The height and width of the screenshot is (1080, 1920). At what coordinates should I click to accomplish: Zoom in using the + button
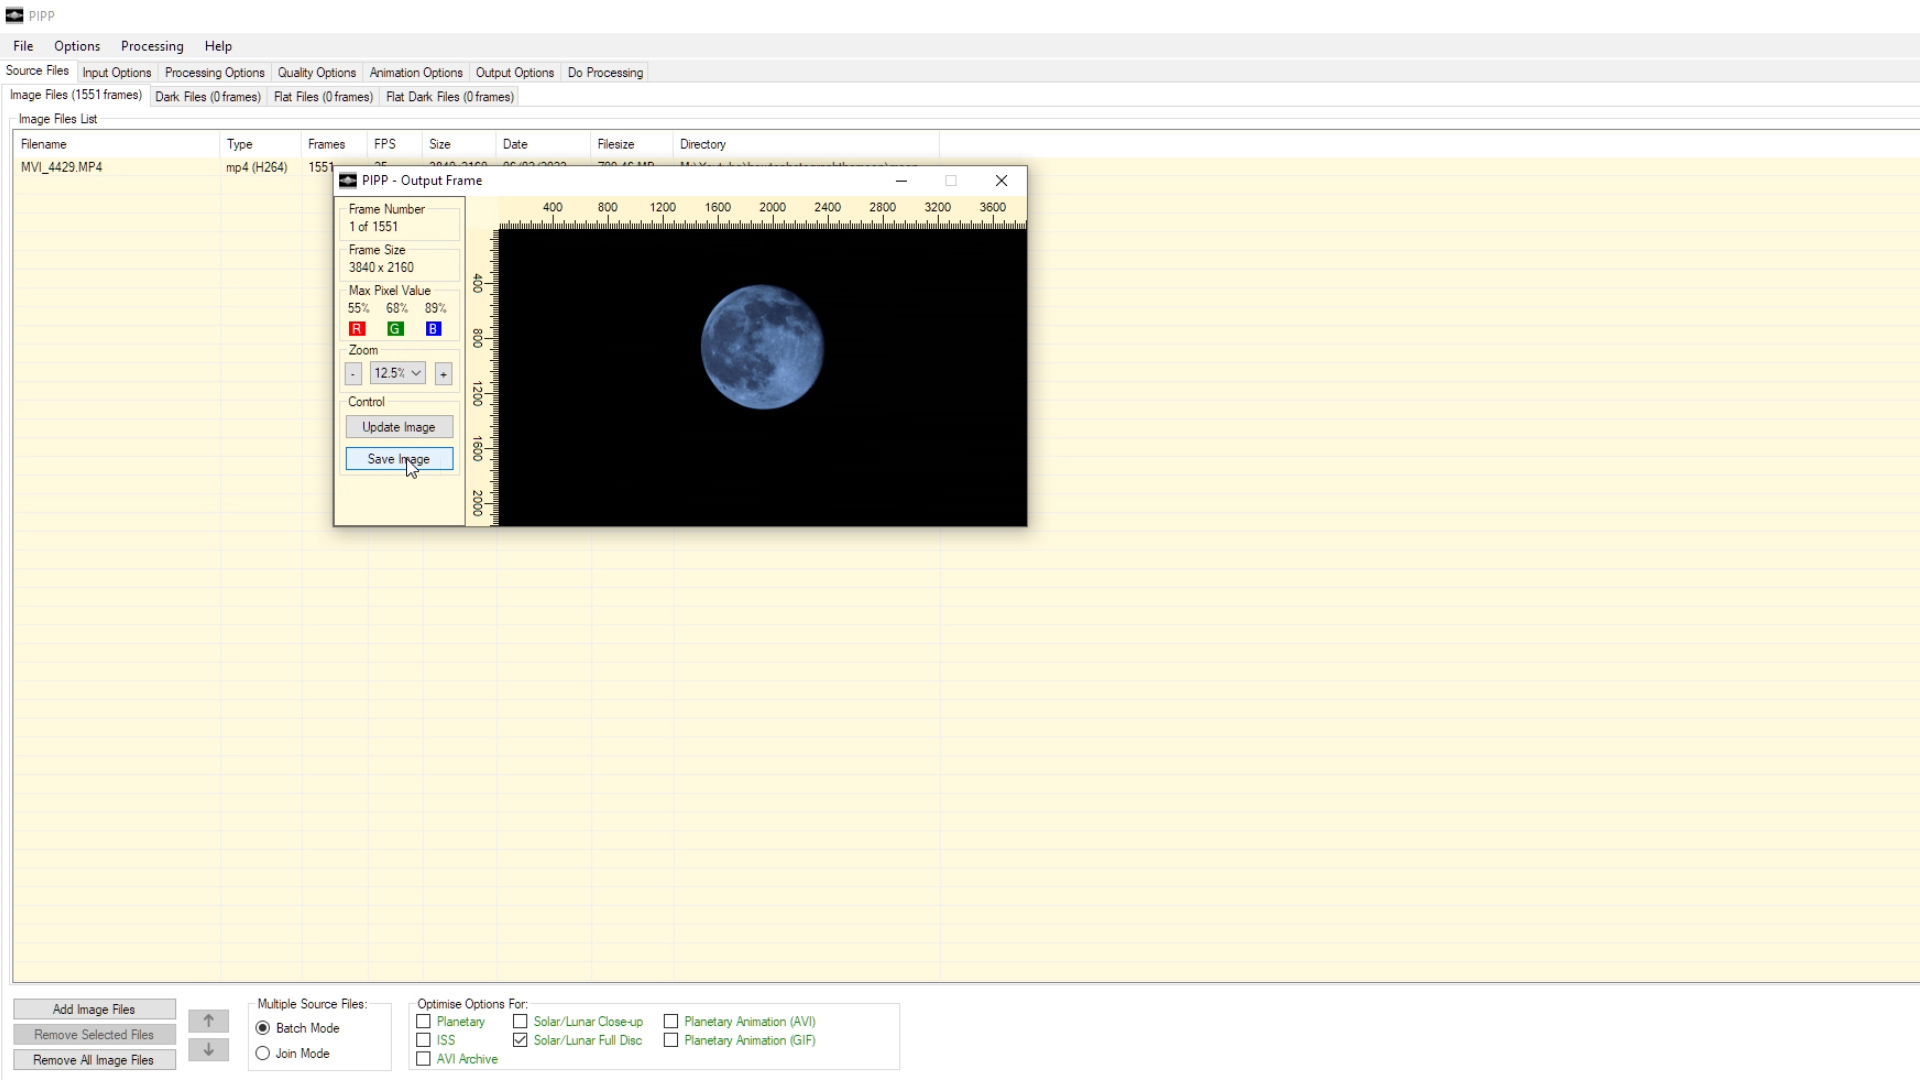click(x=443, y=373)
